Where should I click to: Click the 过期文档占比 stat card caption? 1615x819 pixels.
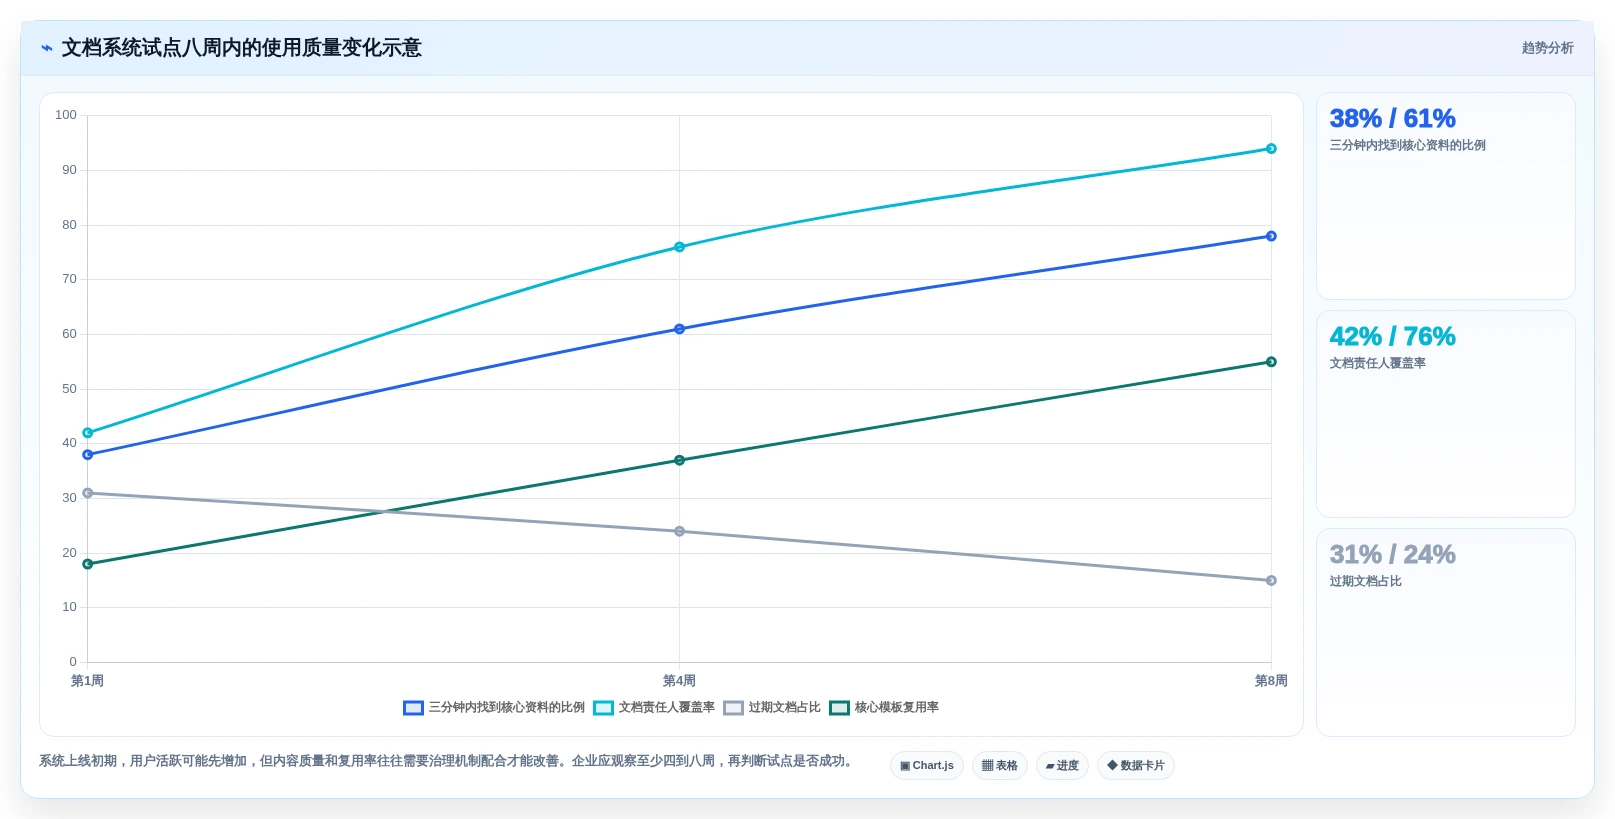coord(1365,581)
